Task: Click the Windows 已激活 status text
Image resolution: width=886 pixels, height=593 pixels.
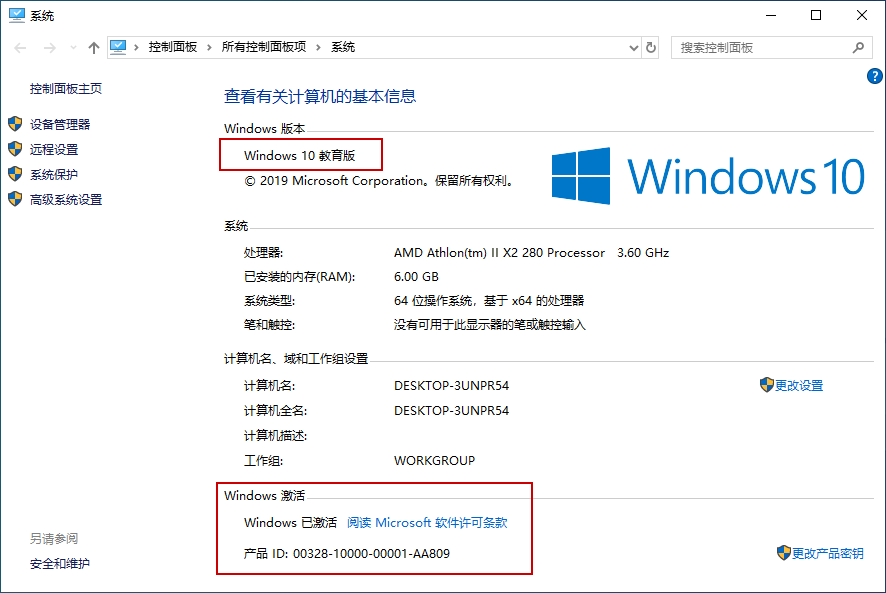Action: [290, 523]
